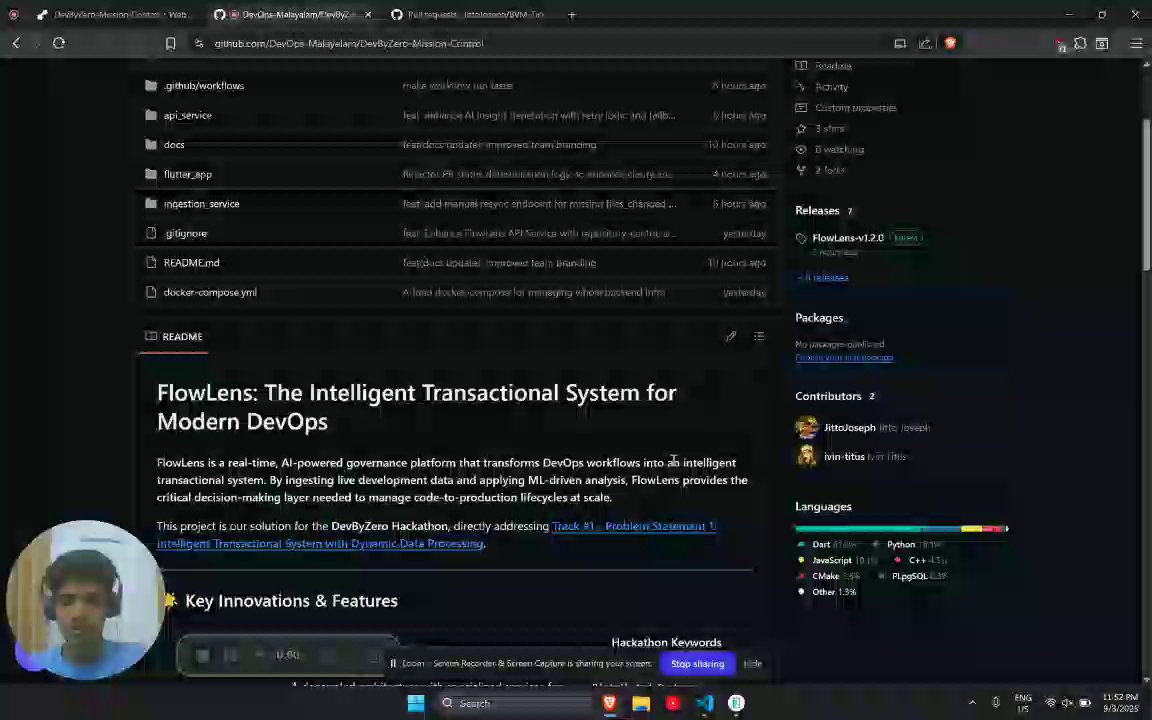Switch to the DevByZero-Mission-Control Web tab
The height and width of the screenshot is (720, 1152).
coord(114,14)
